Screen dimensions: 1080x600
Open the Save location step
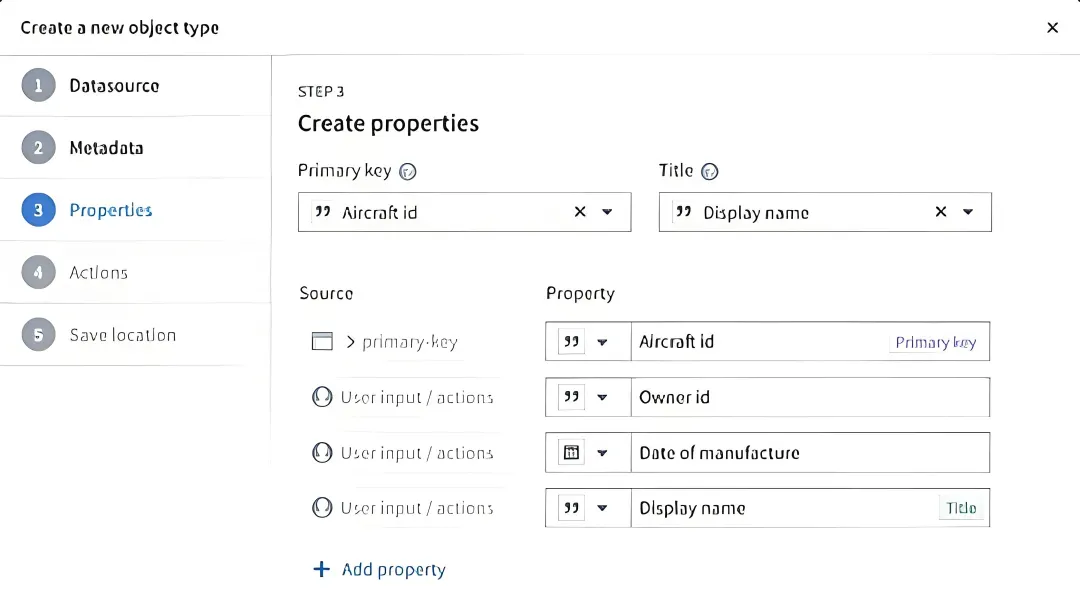pyautogui.click(x=122, y=335)
